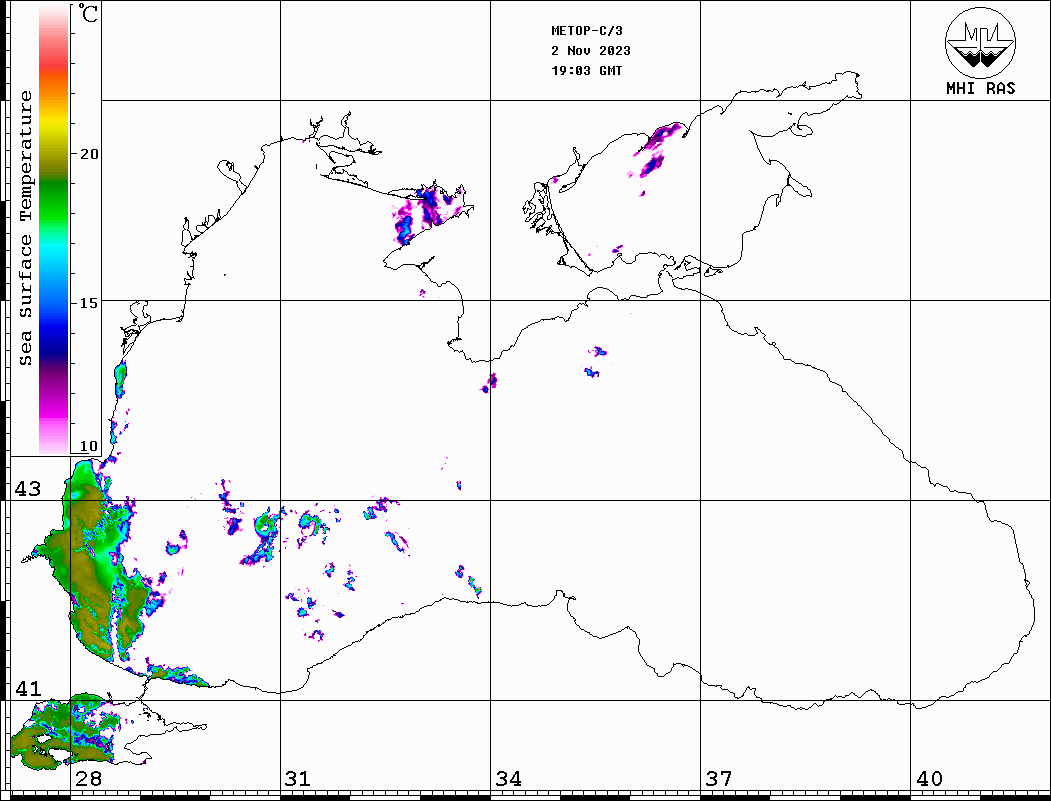
Task: Click latitude label '43'
Action: pos(28,489)
